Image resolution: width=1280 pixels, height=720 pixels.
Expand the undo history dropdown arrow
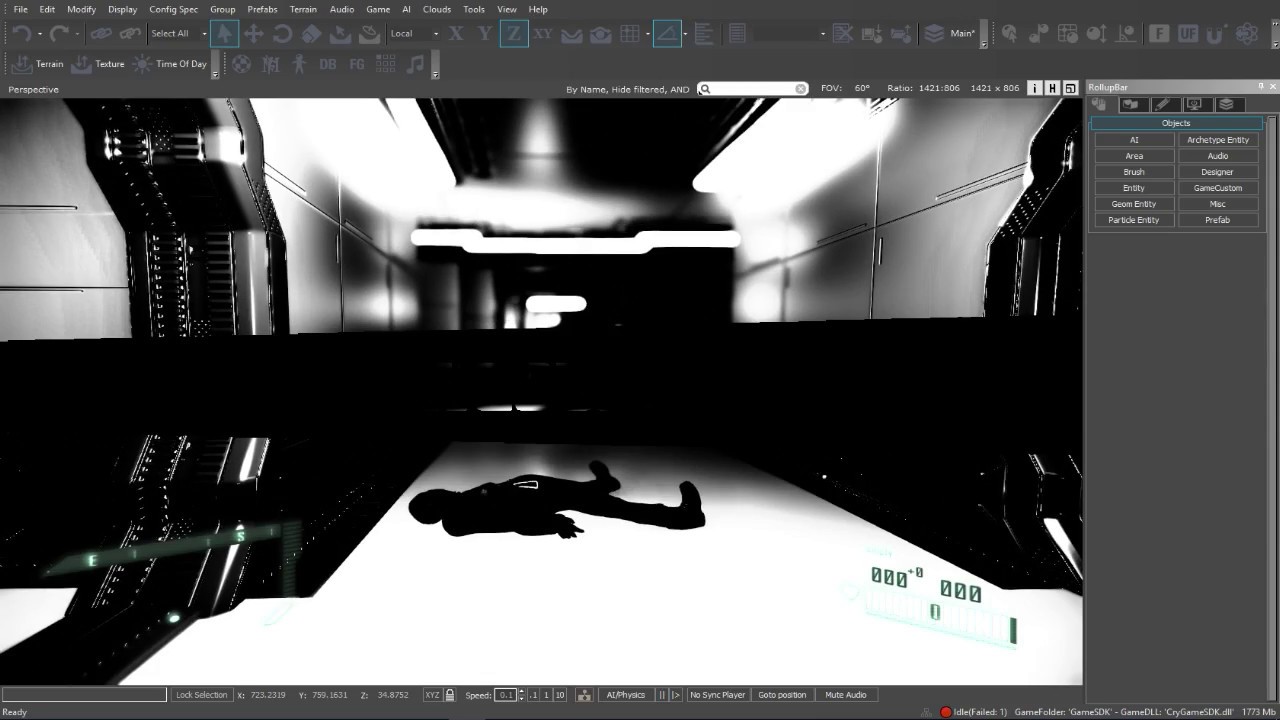point(39,34)
